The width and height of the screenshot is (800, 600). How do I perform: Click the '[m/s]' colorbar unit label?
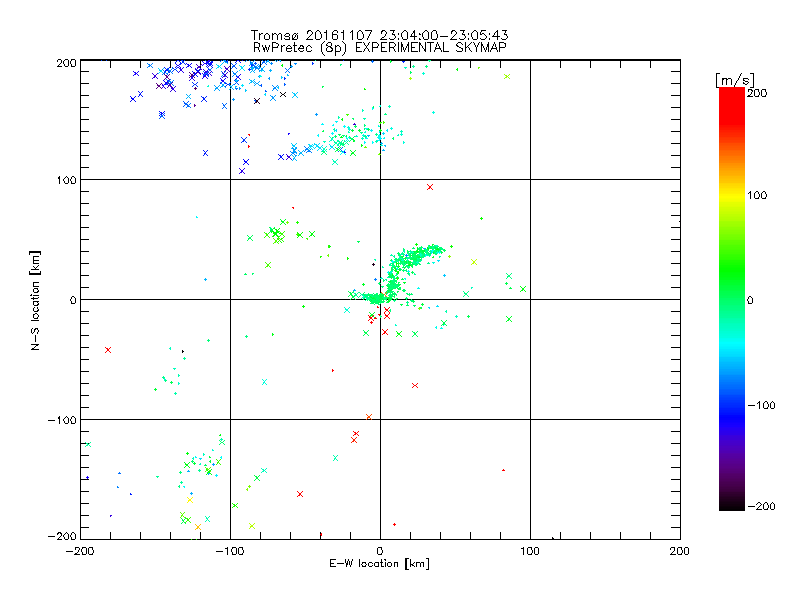(734, 80)
